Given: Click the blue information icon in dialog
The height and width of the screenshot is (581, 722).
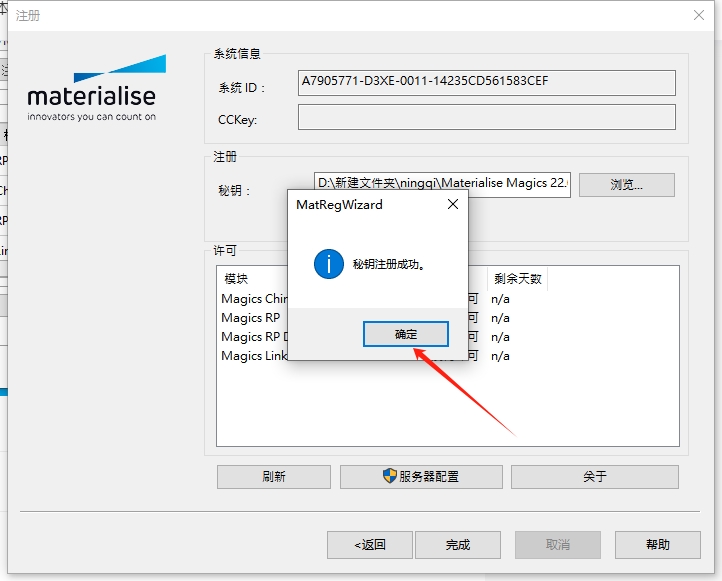Looking at the screenshot, I should (x=329, y=264).
